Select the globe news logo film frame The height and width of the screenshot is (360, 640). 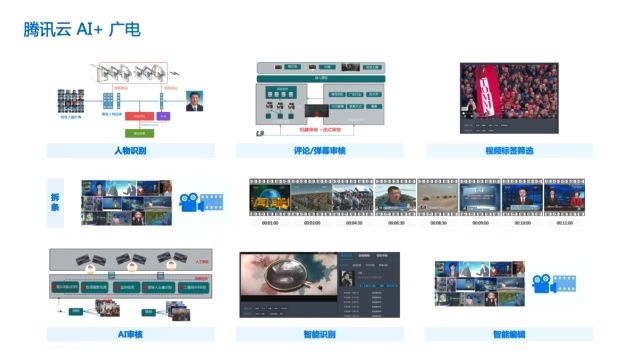pos(270,197)
